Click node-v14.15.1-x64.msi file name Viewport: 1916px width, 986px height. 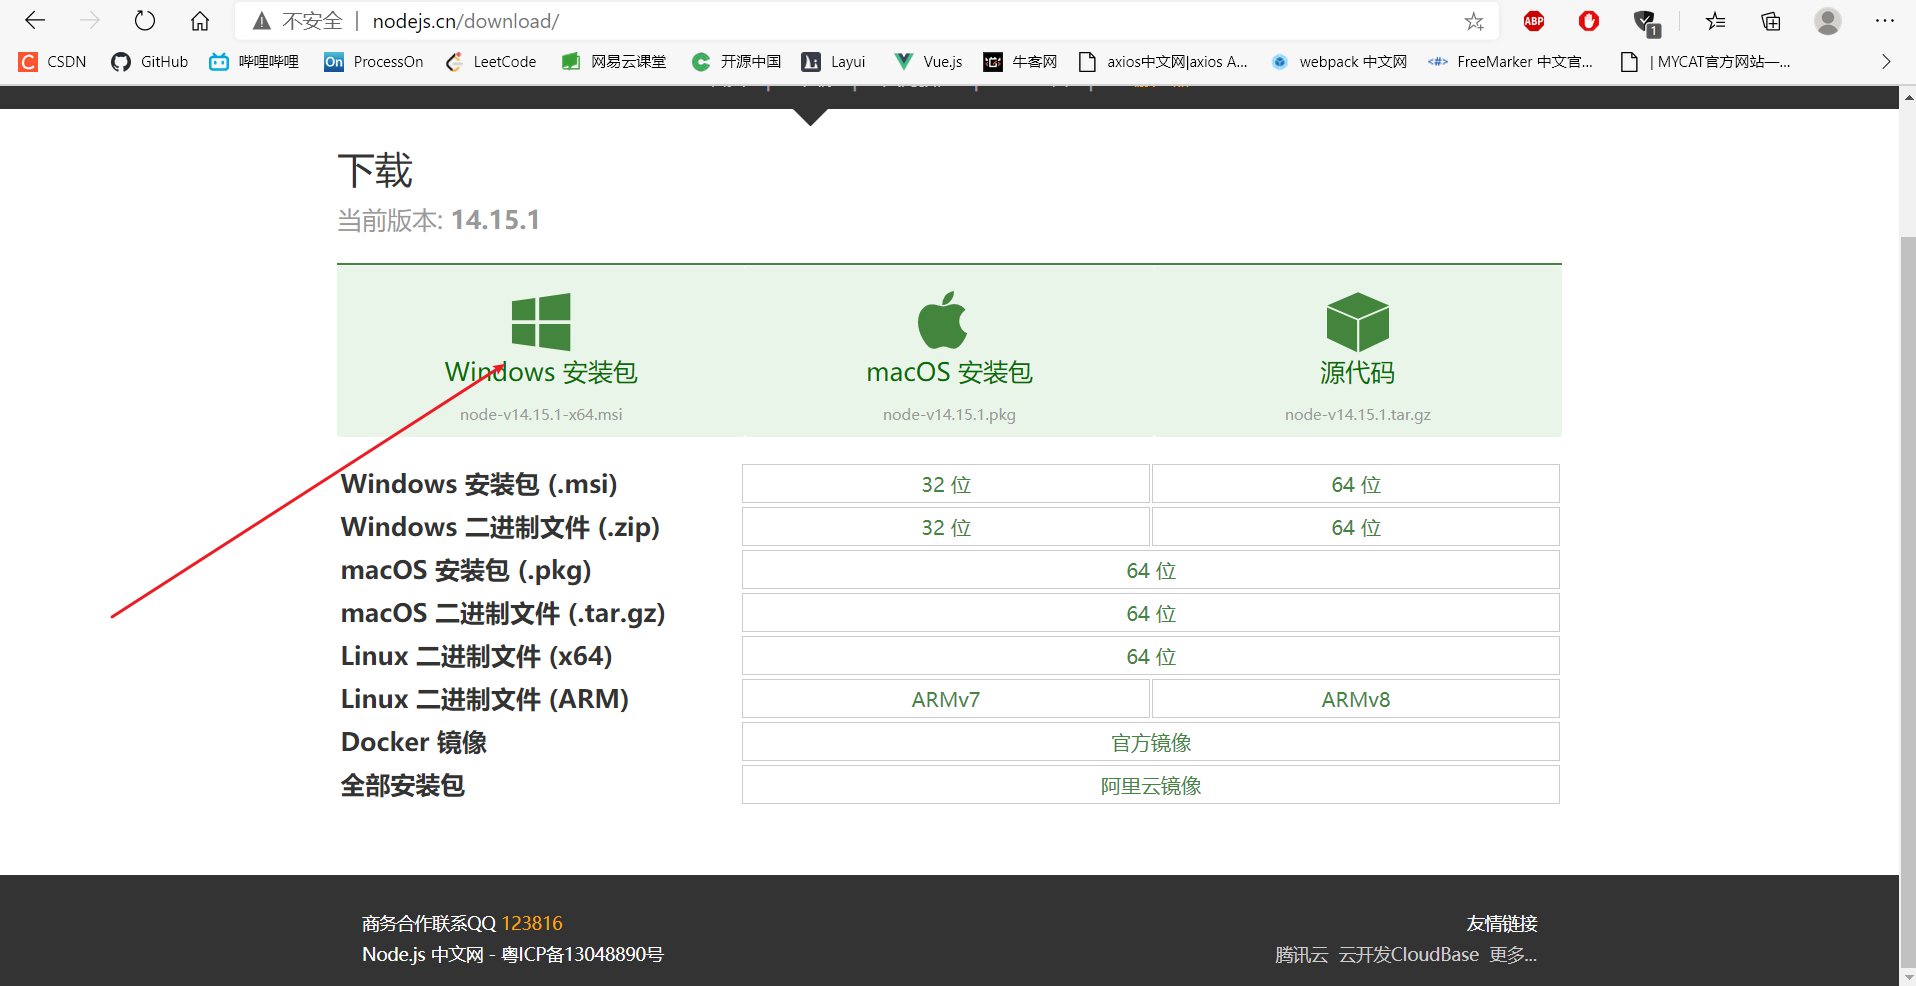click(x=541, y=414)
